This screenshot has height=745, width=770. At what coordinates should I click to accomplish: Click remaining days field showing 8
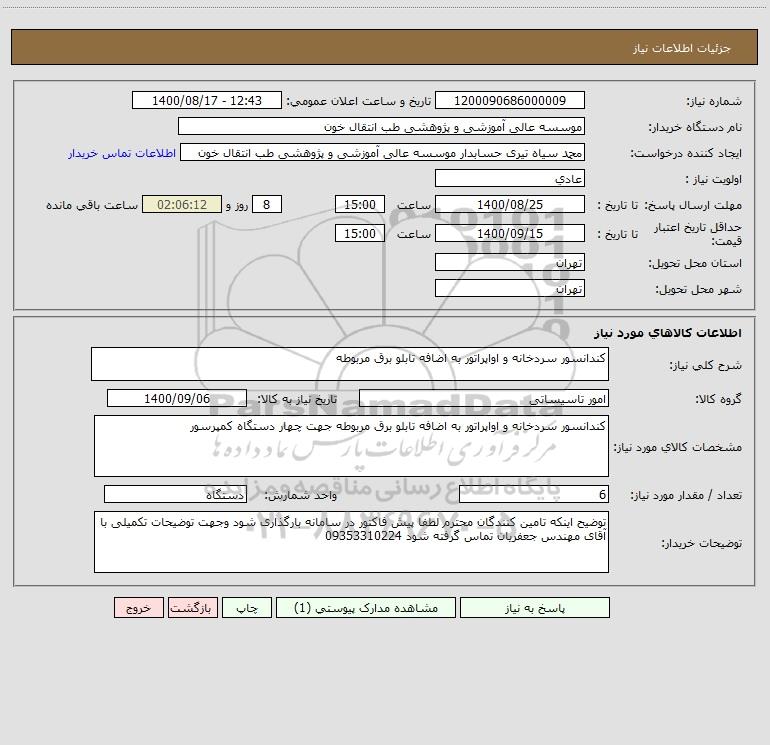(x=267, y=204)
